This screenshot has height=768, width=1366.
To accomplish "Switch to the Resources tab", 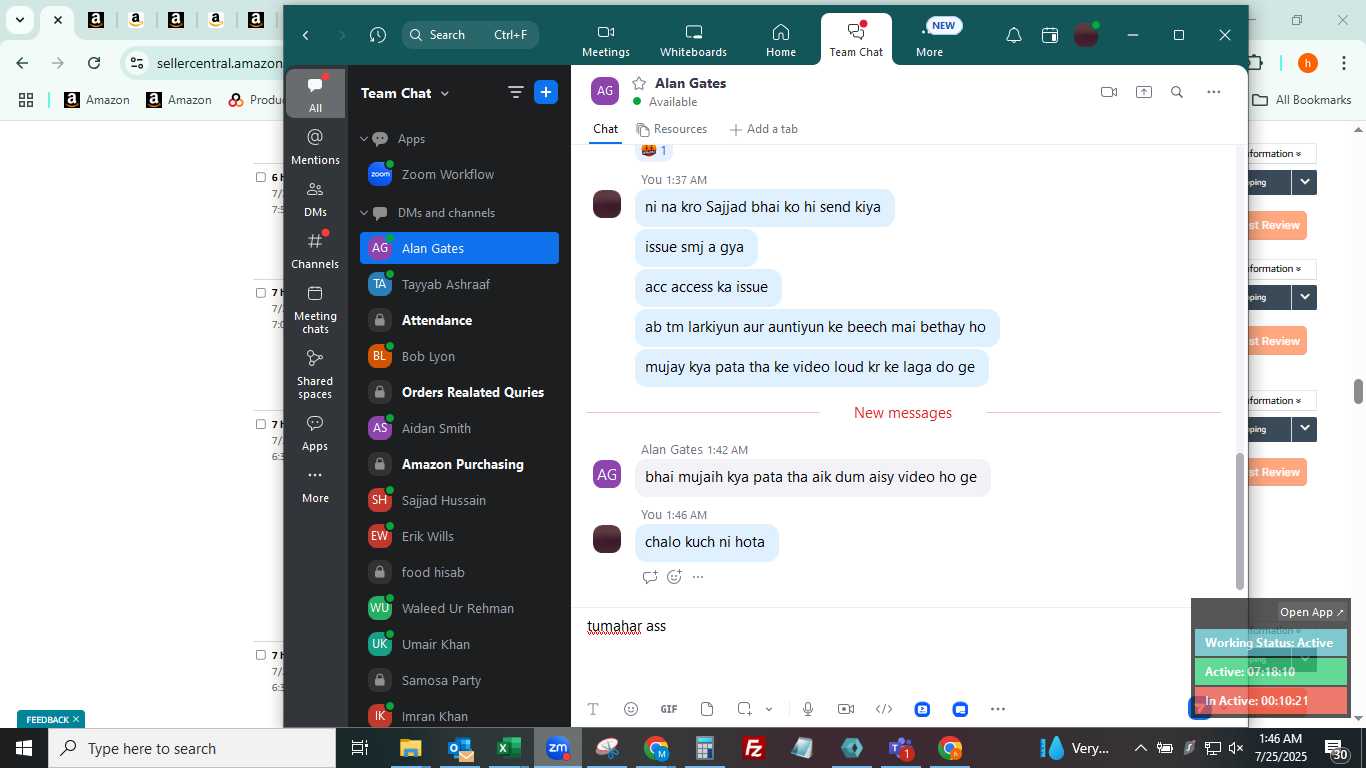I will pos(671,129).
